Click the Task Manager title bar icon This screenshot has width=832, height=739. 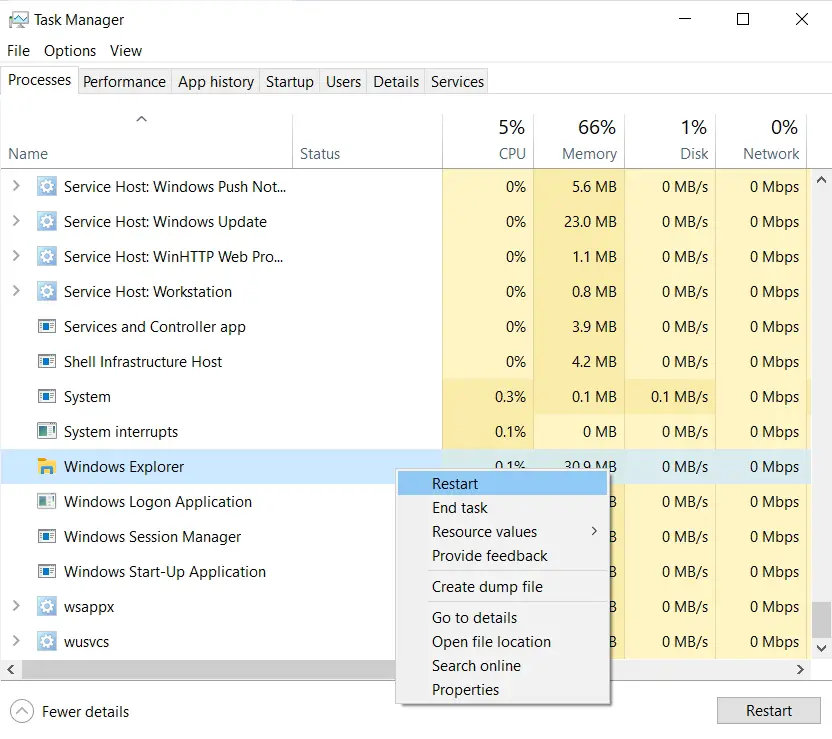(x=19, y=20)
